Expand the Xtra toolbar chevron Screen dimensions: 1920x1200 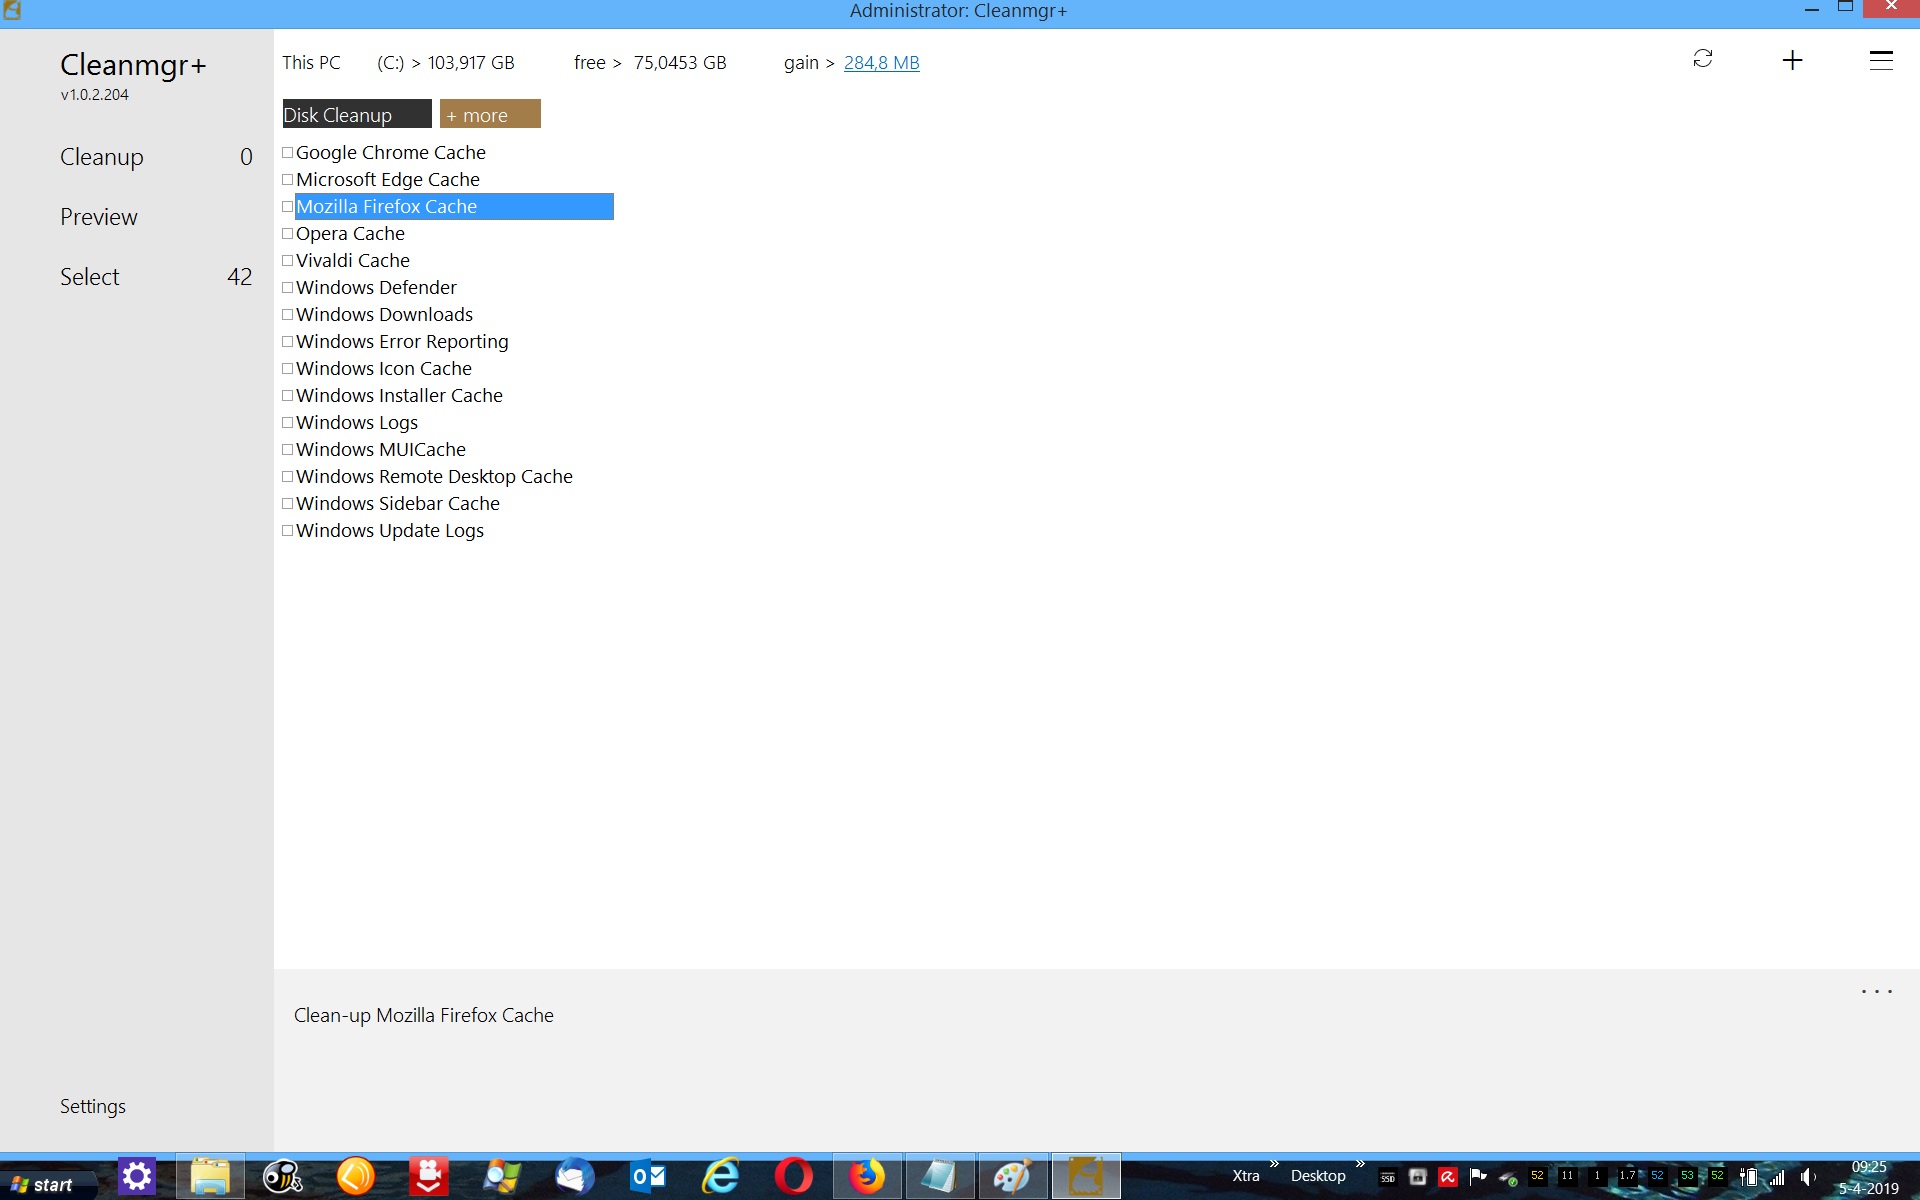tap(1274, 1164)
